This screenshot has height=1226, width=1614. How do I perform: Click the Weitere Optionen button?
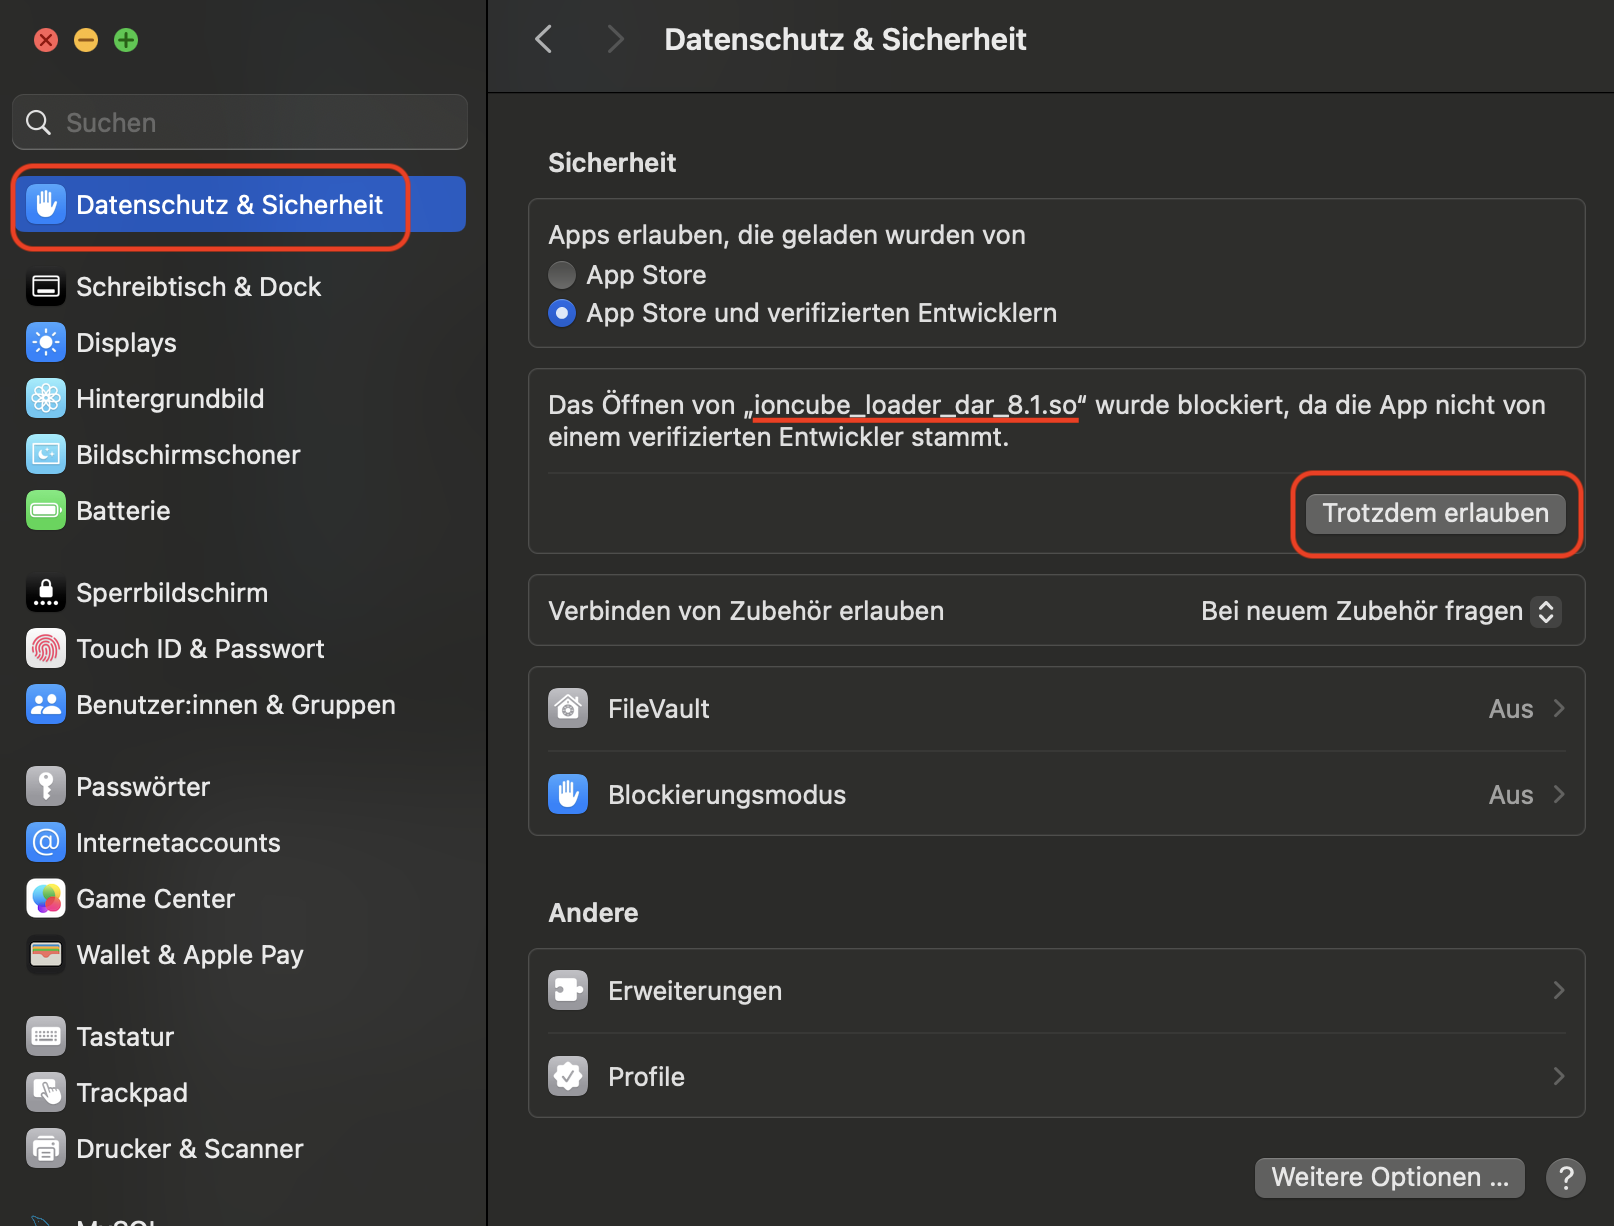click(x=1389, y=1178)
